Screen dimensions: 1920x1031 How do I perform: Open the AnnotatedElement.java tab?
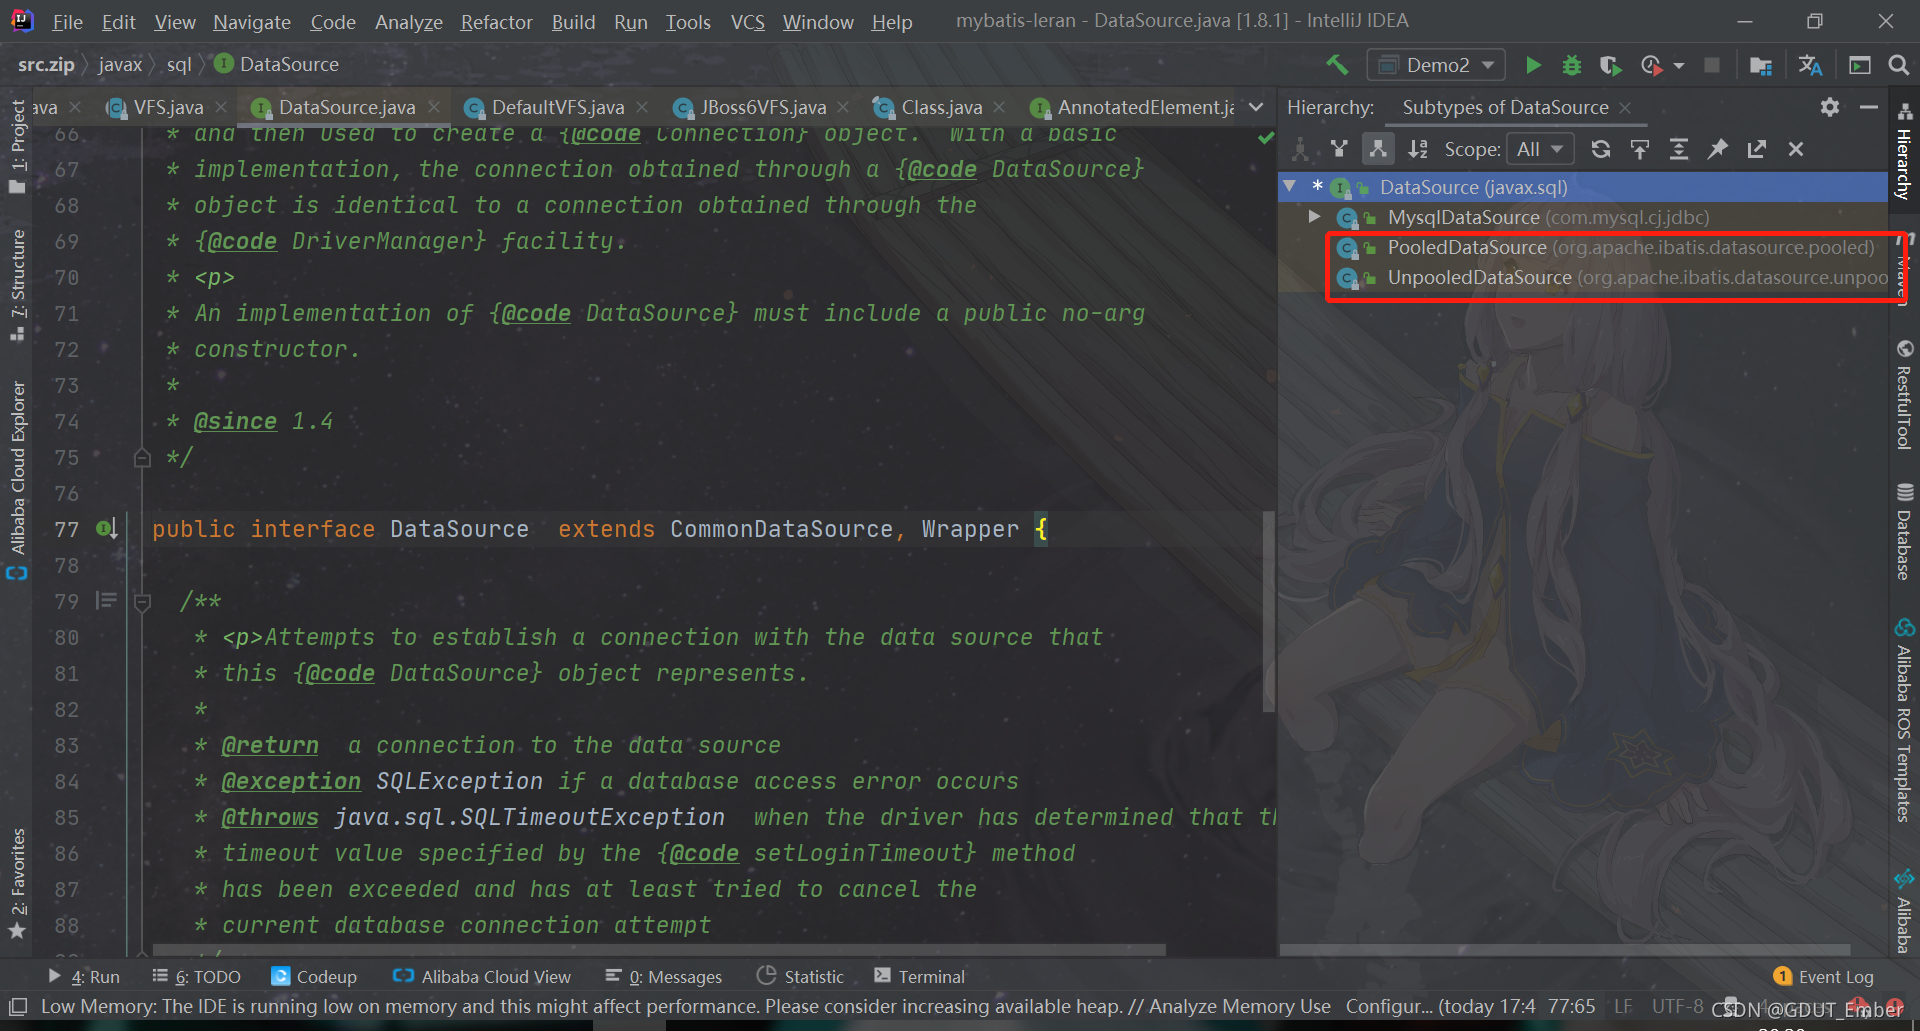click(x=1133, y=107)
